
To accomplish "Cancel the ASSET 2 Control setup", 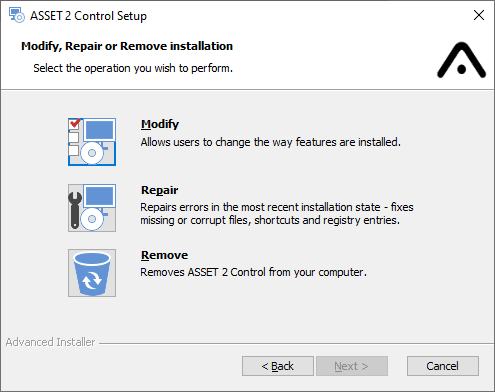I will (x=443, y=366).
